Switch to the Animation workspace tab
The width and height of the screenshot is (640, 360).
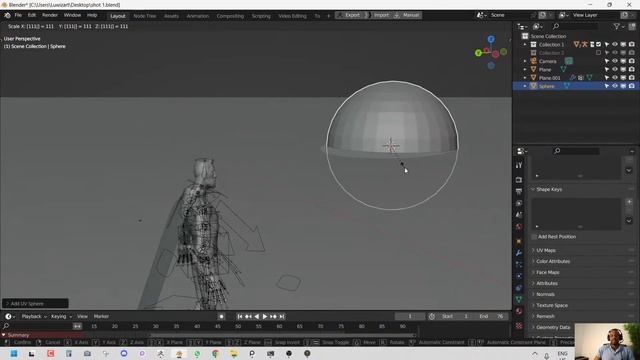[x=198, y=16]
